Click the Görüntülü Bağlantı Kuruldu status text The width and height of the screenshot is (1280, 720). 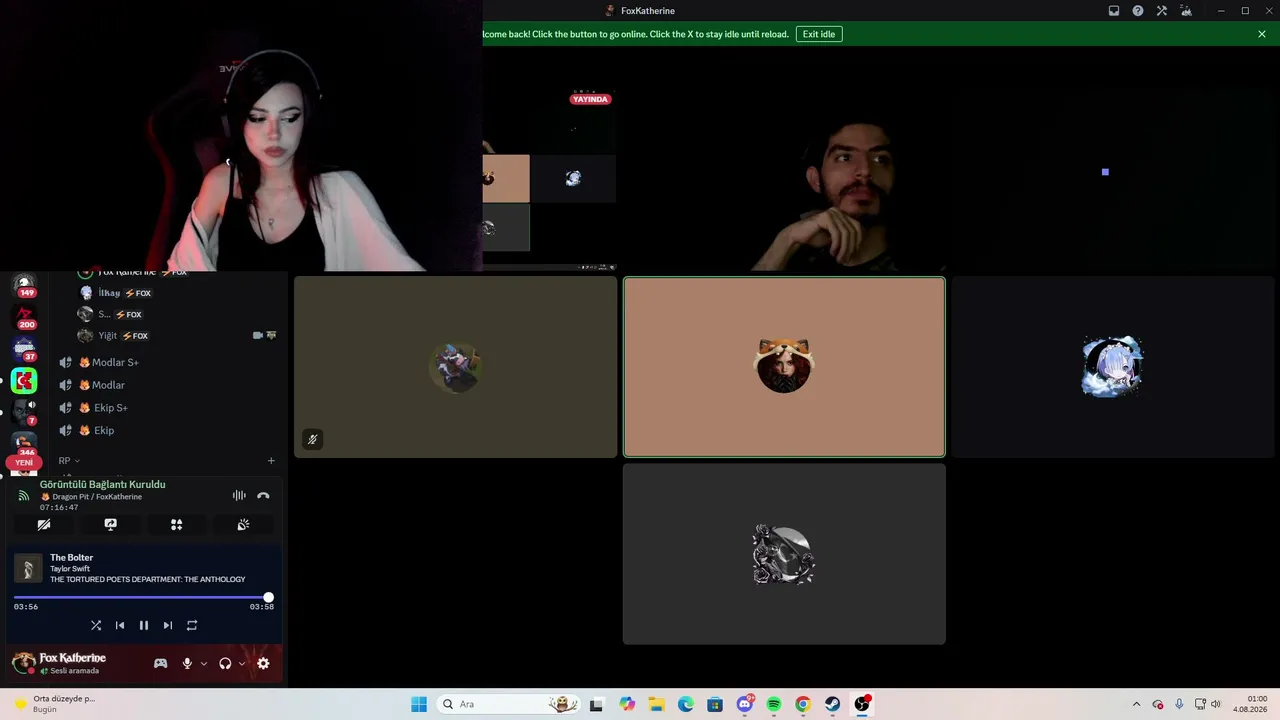[x=103, y=484]
